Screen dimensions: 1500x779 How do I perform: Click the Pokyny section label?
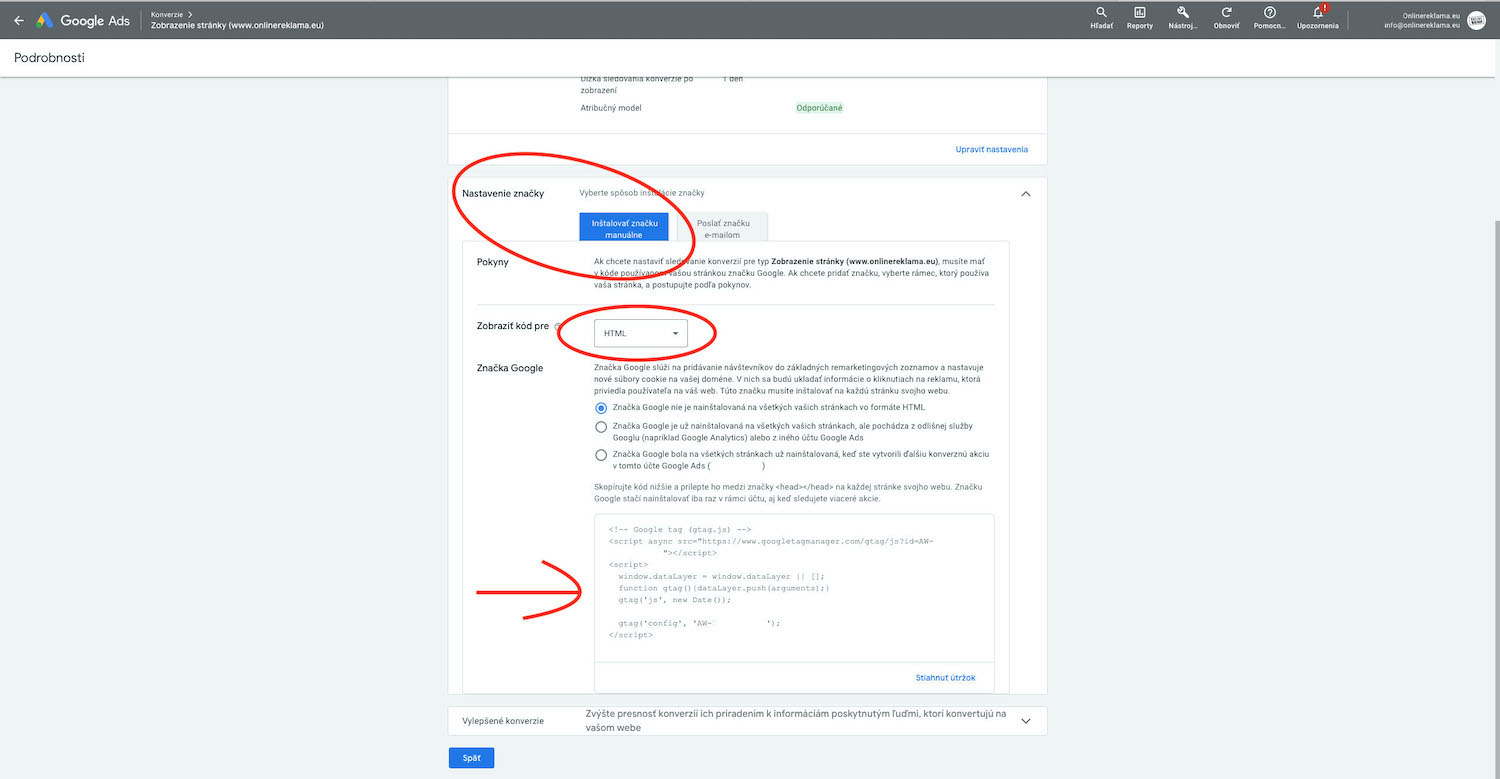pos(493,262)
